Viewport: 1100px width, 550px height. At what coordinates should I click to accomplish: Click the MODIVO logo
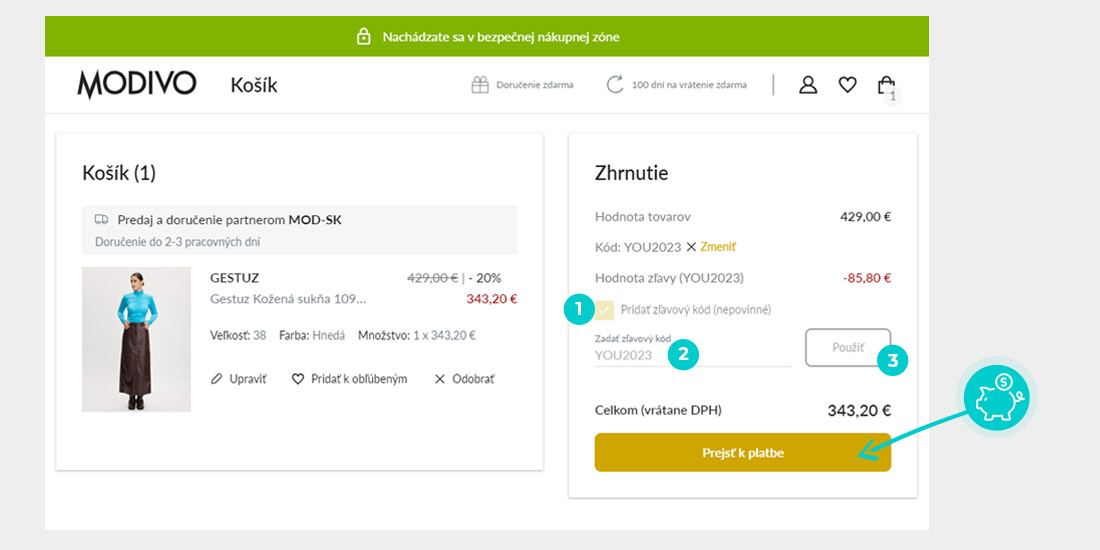137,85
